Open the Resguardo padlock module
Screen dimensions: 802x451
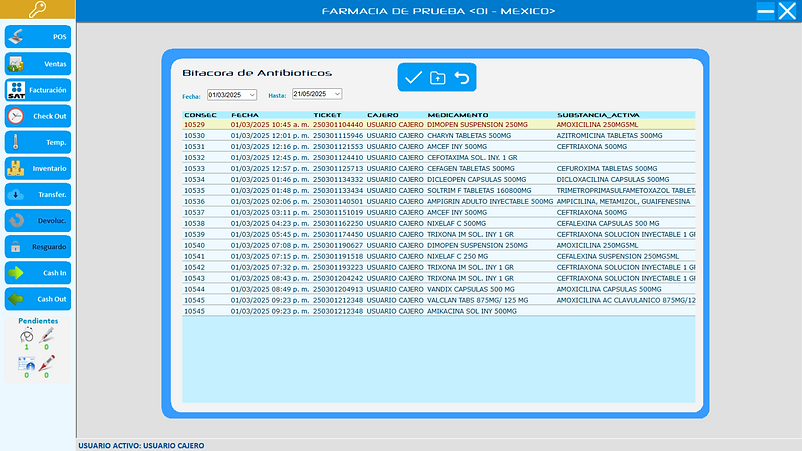tap(38, 246)
